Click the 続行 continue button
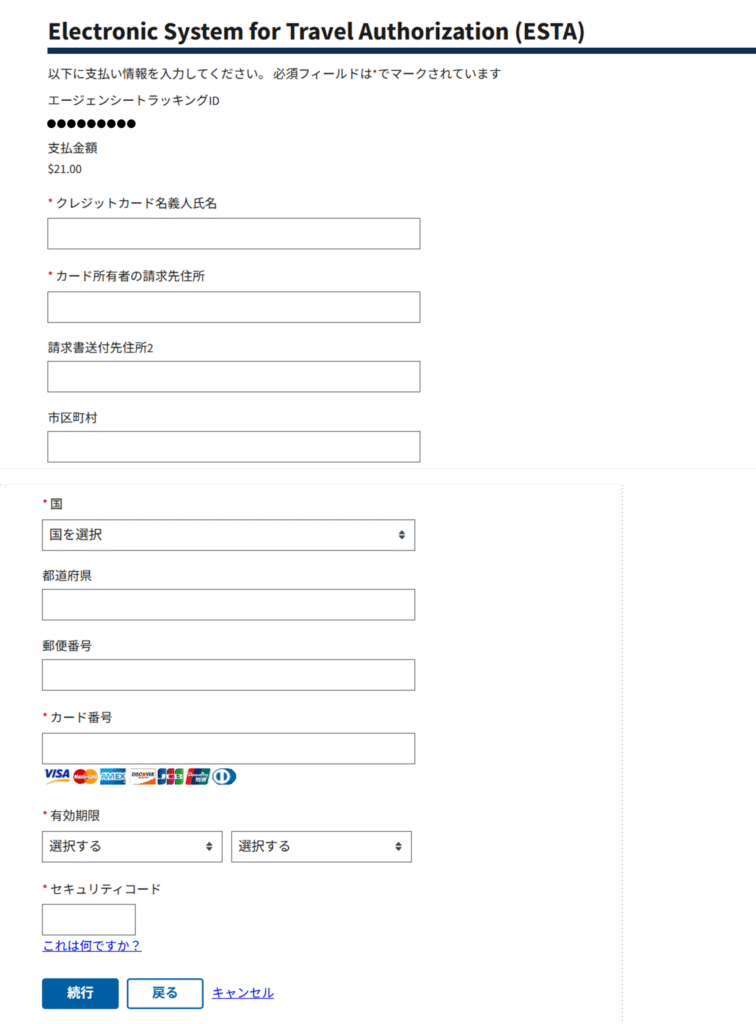This screenshot has height=1024, width=756. coord(80,993)
